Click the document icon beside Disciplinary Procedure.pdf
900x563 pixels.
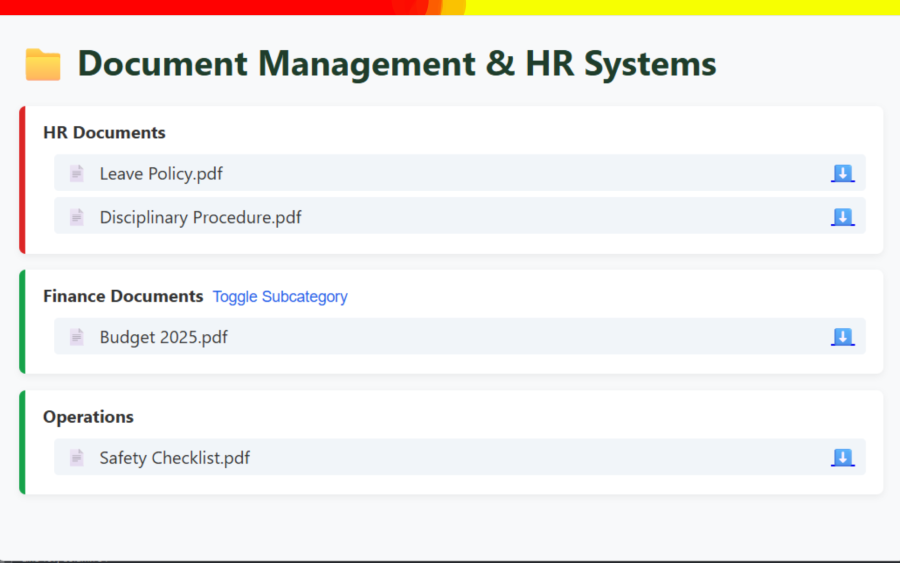tap(76, 217)
